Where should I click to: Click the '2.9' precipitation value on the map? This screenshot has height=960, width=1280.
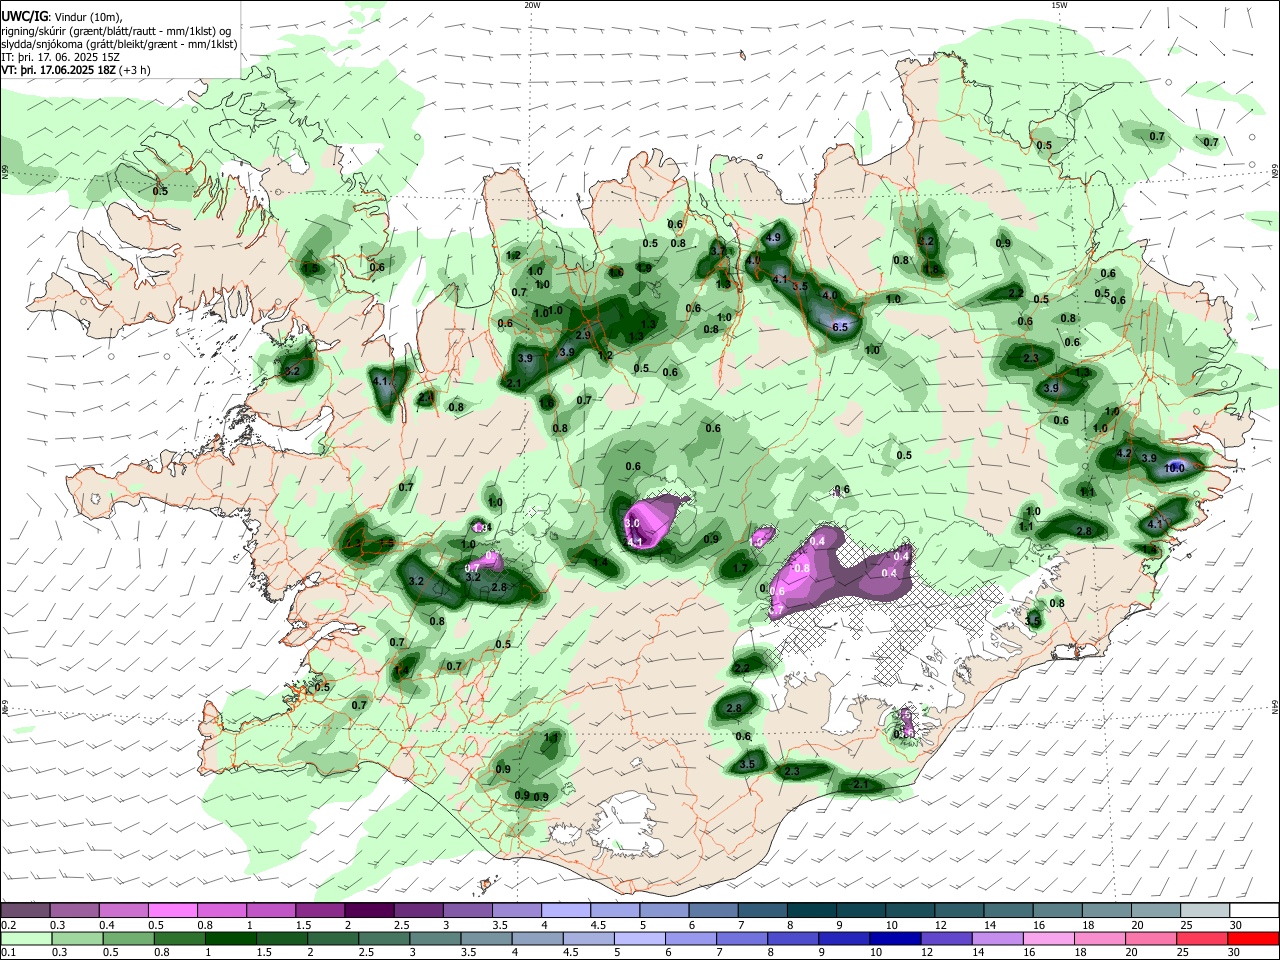pos(583,335)
